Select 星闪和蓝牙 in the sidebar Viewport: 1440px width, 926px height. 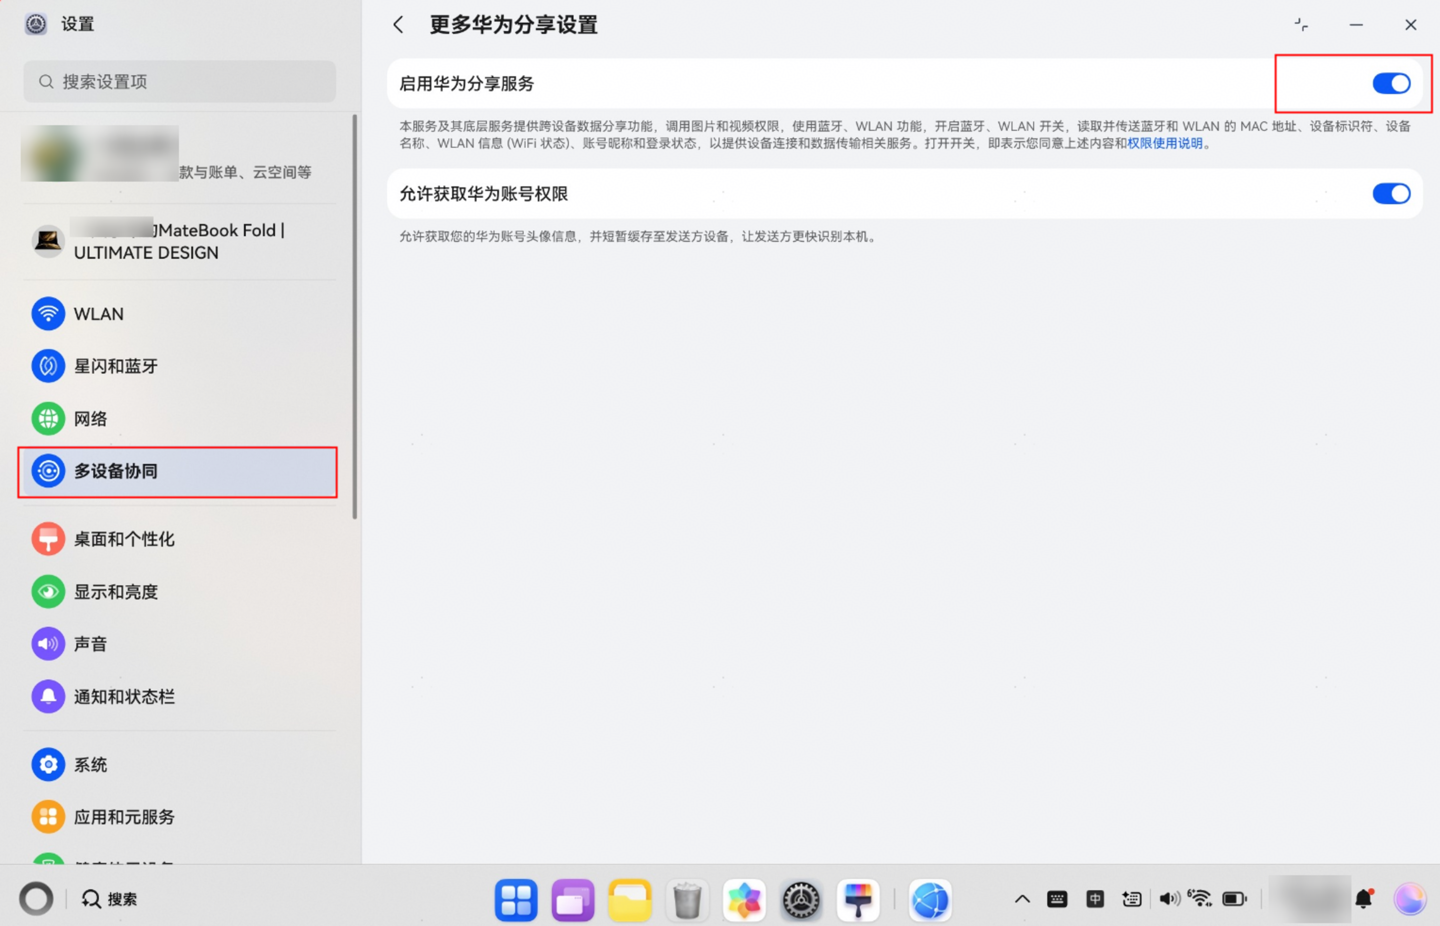(114, 365)
